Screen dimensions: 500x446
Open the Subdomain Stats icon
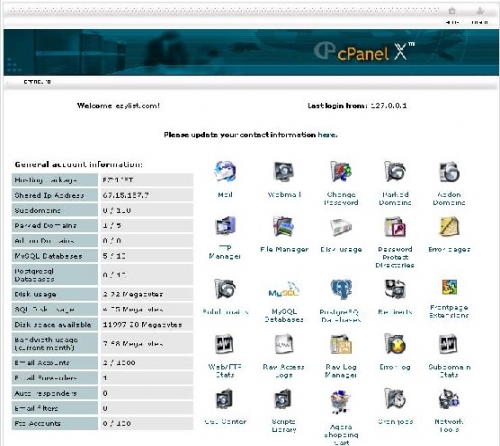coord(448,344)
